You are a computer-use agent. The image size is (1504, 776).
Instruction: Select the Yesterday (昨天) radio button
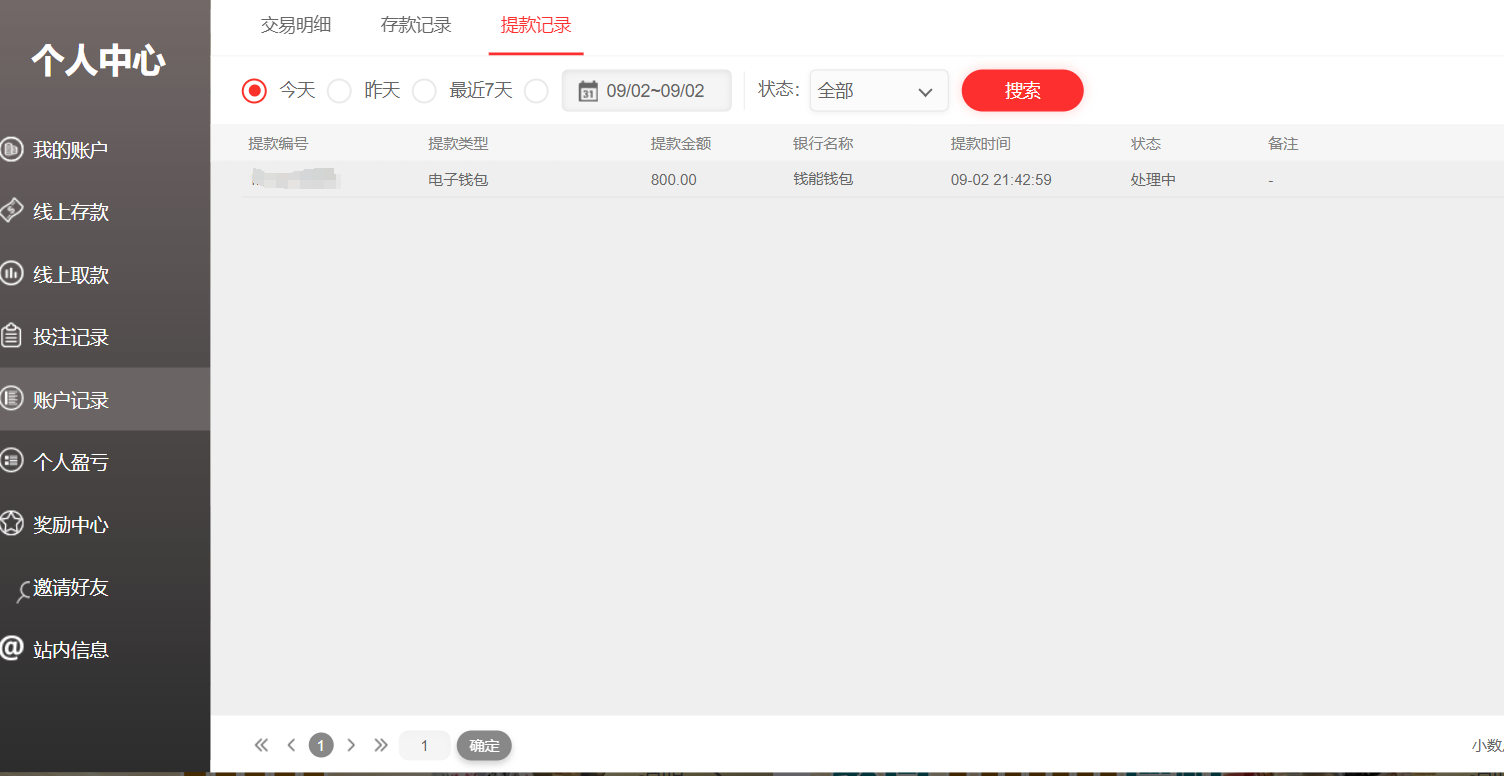tap(340, 91)
